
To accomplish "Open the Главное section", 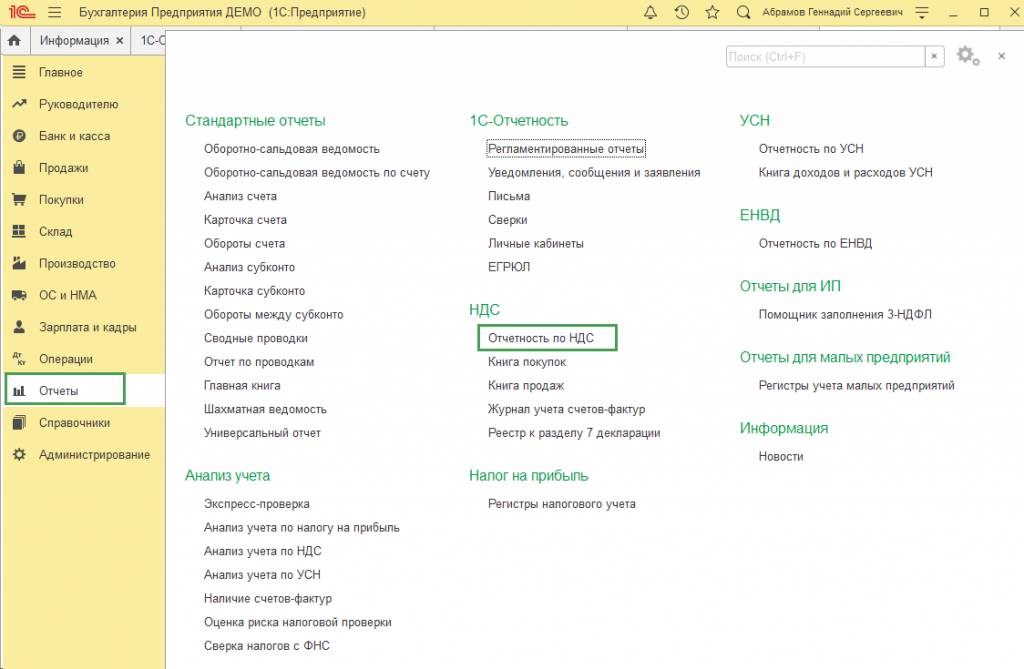I will tap(60, 73).
